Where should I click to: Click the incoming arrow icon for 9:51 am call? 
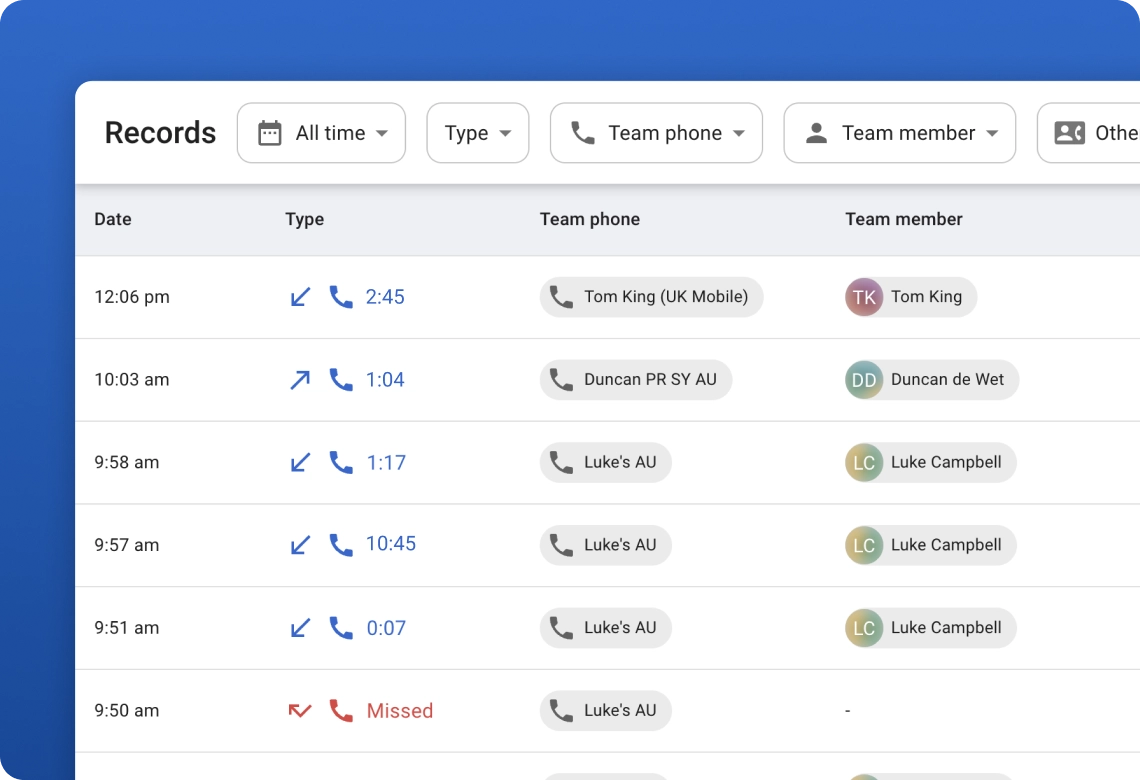pyautogui.click(x=300, y=628)
